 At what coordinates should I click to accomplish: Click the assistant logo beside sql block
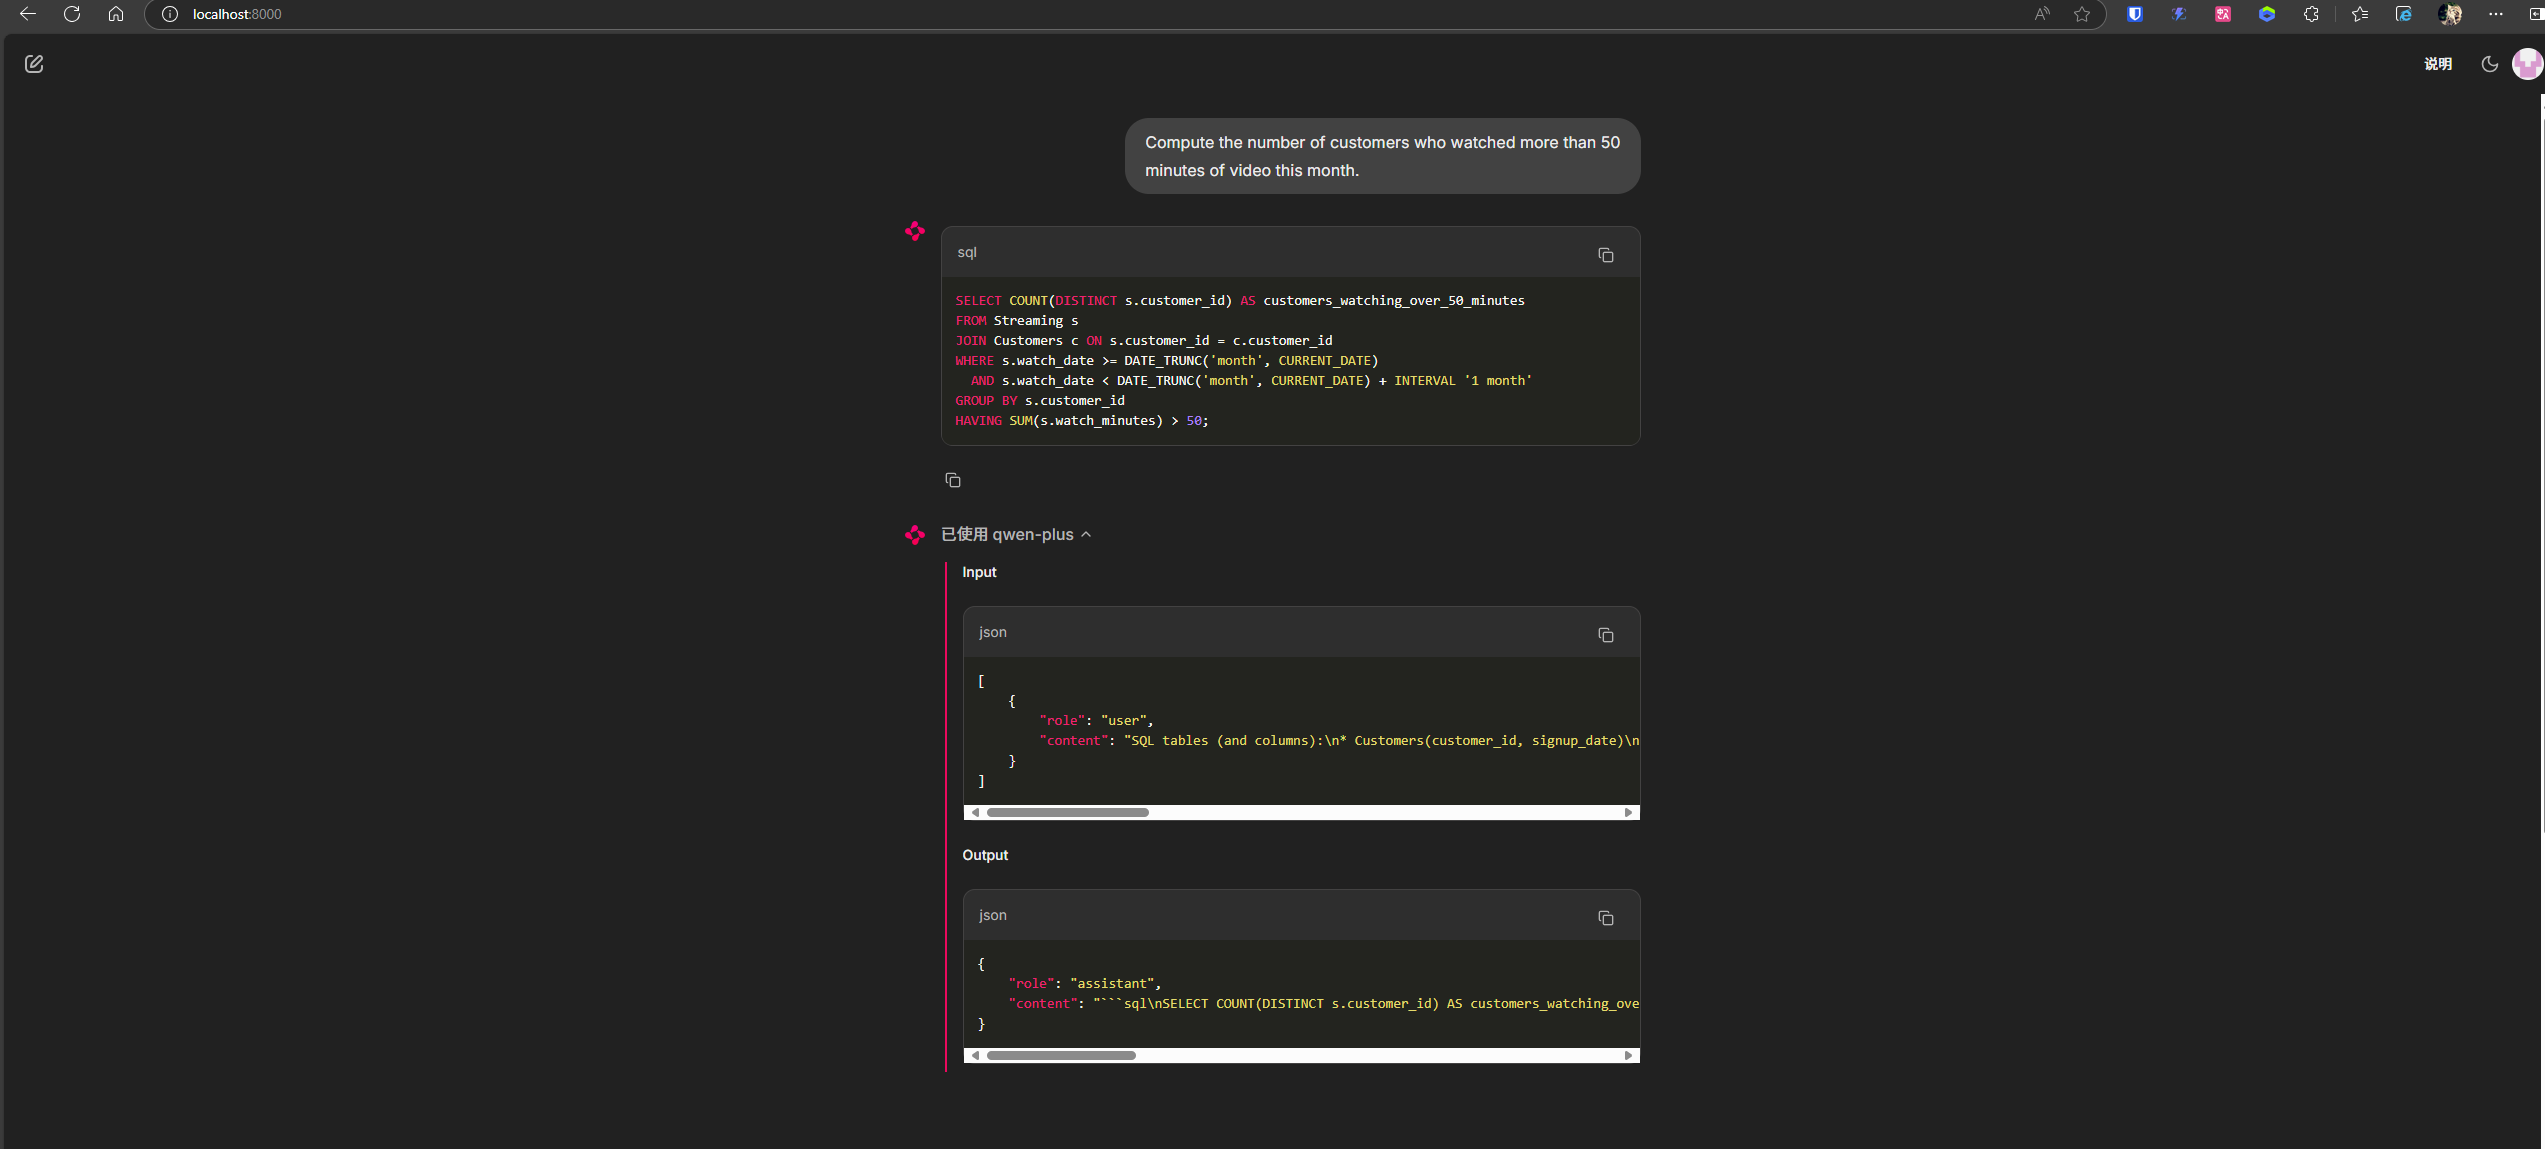(915, 231)
